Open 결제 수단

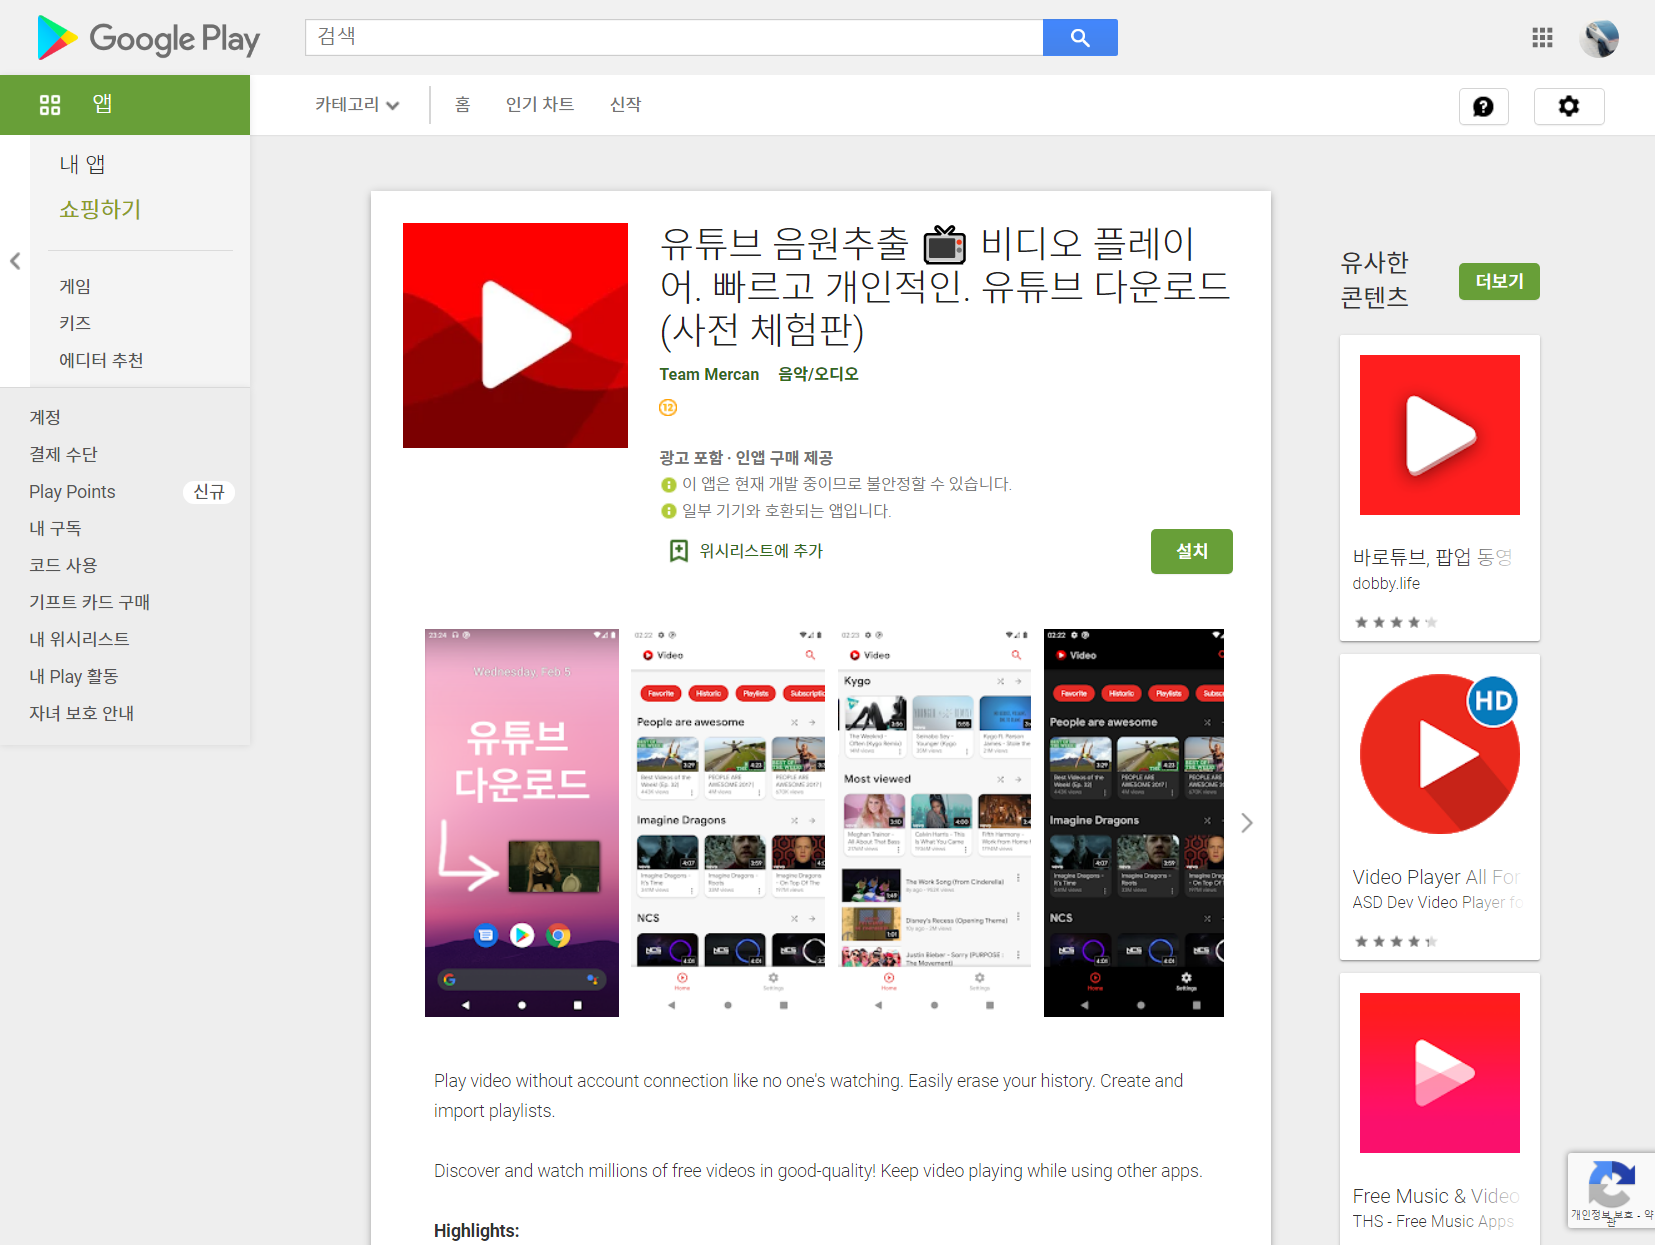tap(63, 454)
